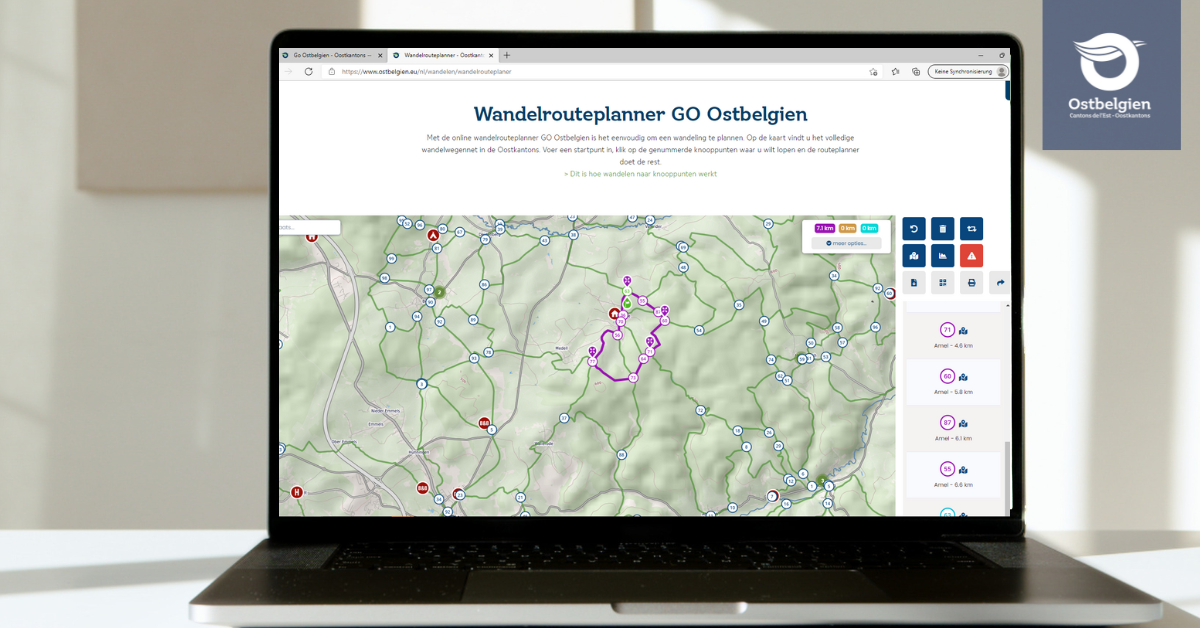
Task: Click the 'Amel - 4.6 km' label
Action: 953,346
